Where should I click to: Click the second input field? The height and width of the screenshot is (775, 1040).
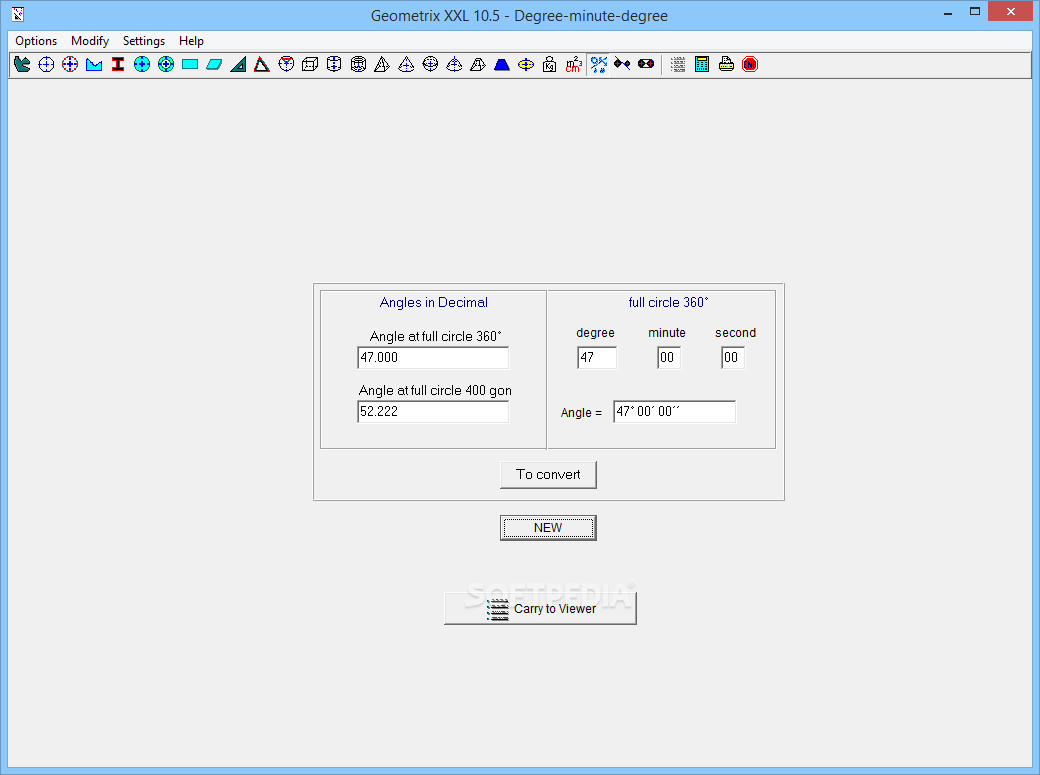point(733,358)
